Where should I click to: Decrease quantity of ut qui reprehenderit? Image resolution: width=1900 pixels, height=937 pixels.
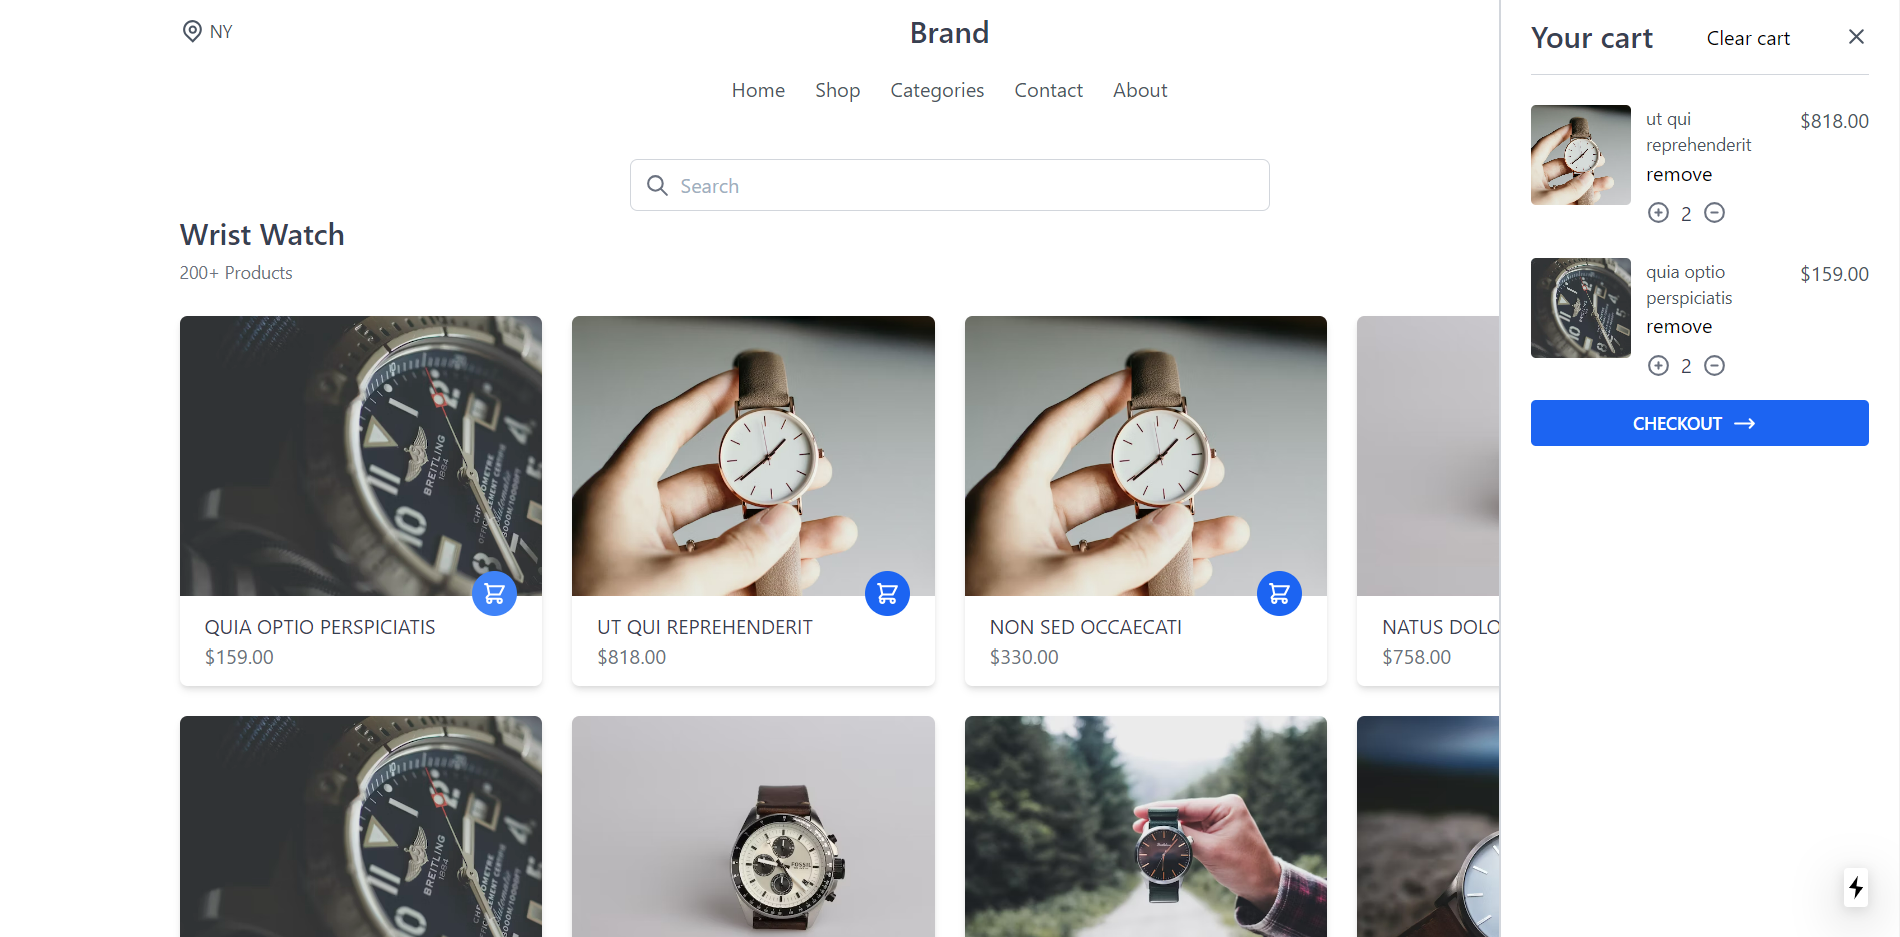point(1714,213)
